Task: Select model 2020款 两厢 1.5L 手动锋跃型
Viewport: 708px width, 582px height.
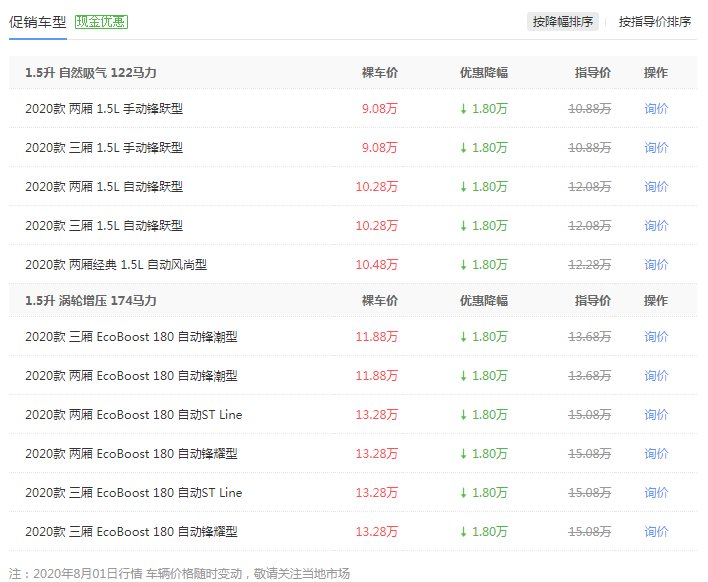Action: 104,108
